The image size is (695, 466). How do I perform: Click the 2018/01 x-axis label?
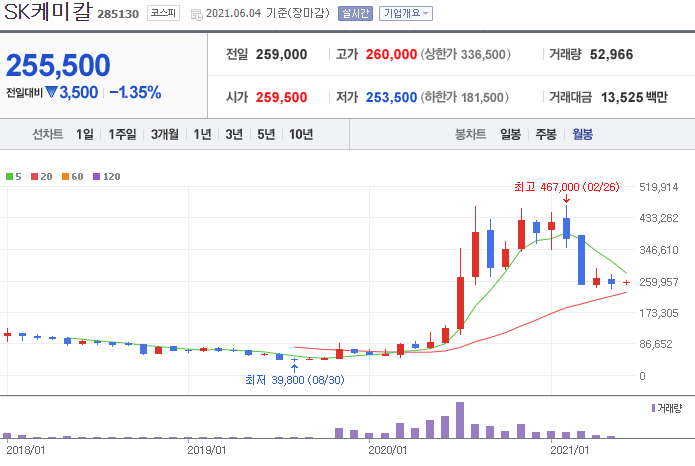(x=26, y=450)
